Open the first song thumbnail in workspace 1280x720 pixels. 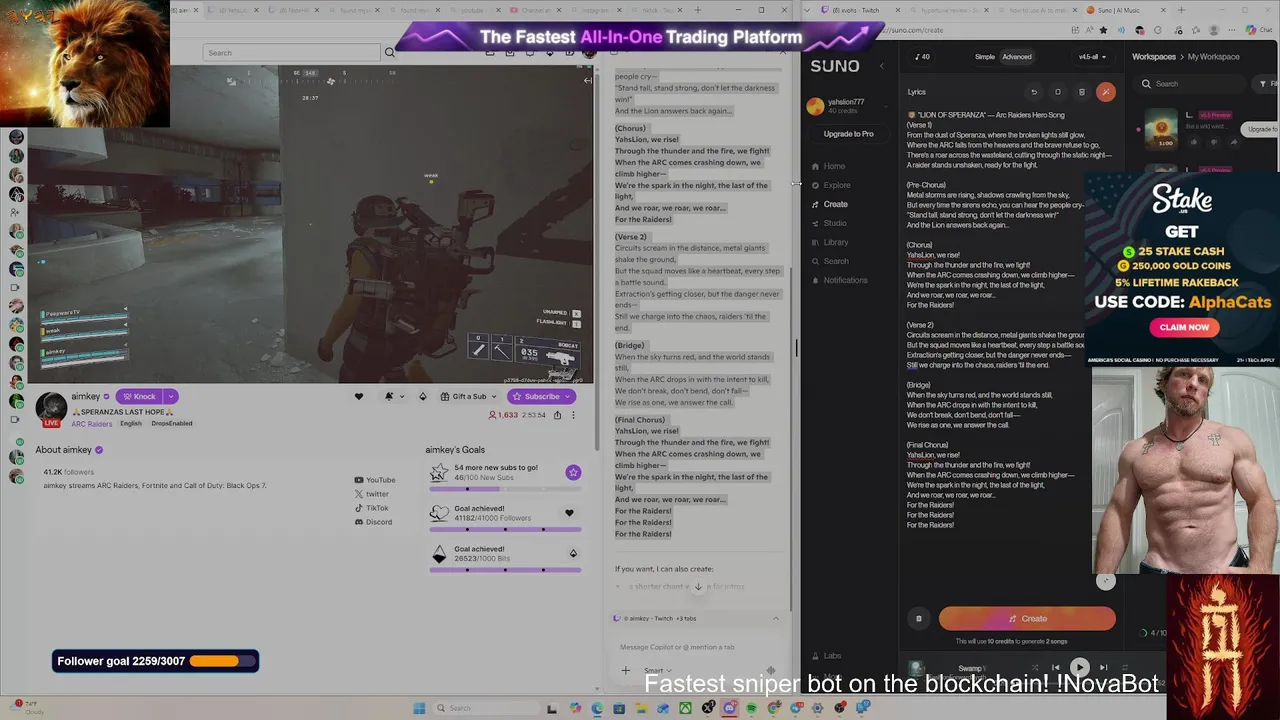[1161, 130]
